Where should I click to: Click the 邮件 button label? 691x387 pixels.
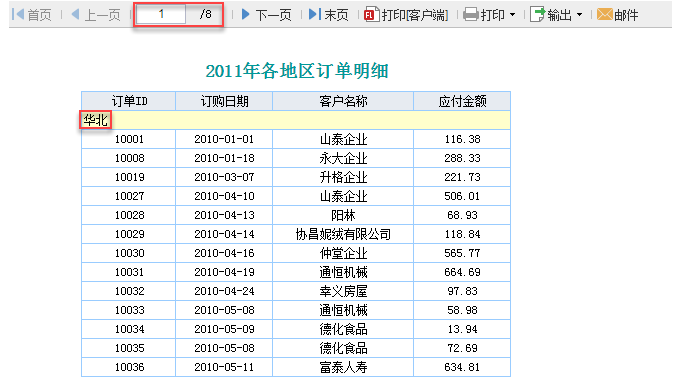[626, 15]
